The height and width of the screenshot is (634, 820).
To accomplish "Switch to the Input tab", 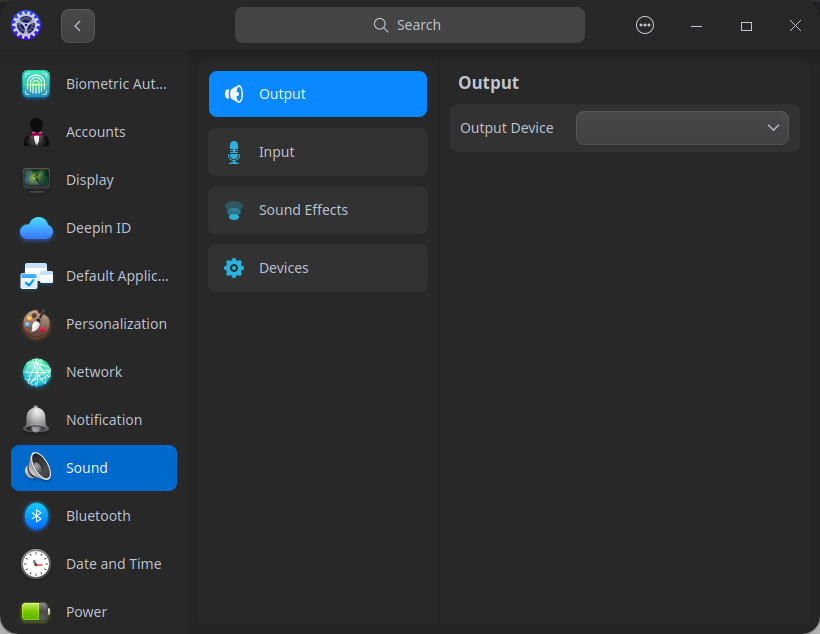I will point(318,152).
